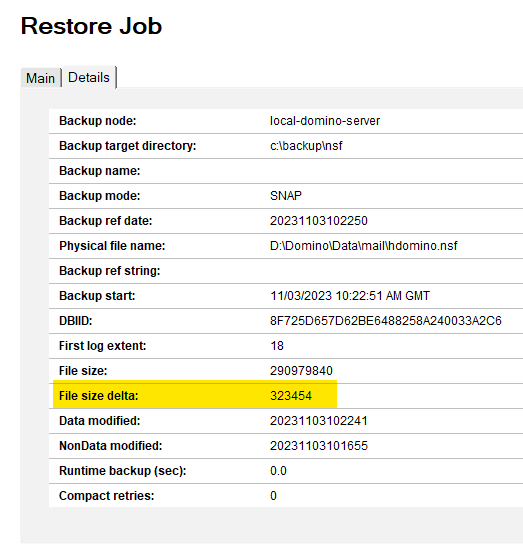Viewport: 523px width, 551px height.
Task: Click the 'Backup node:' label
Action: [x=97, y=121]
